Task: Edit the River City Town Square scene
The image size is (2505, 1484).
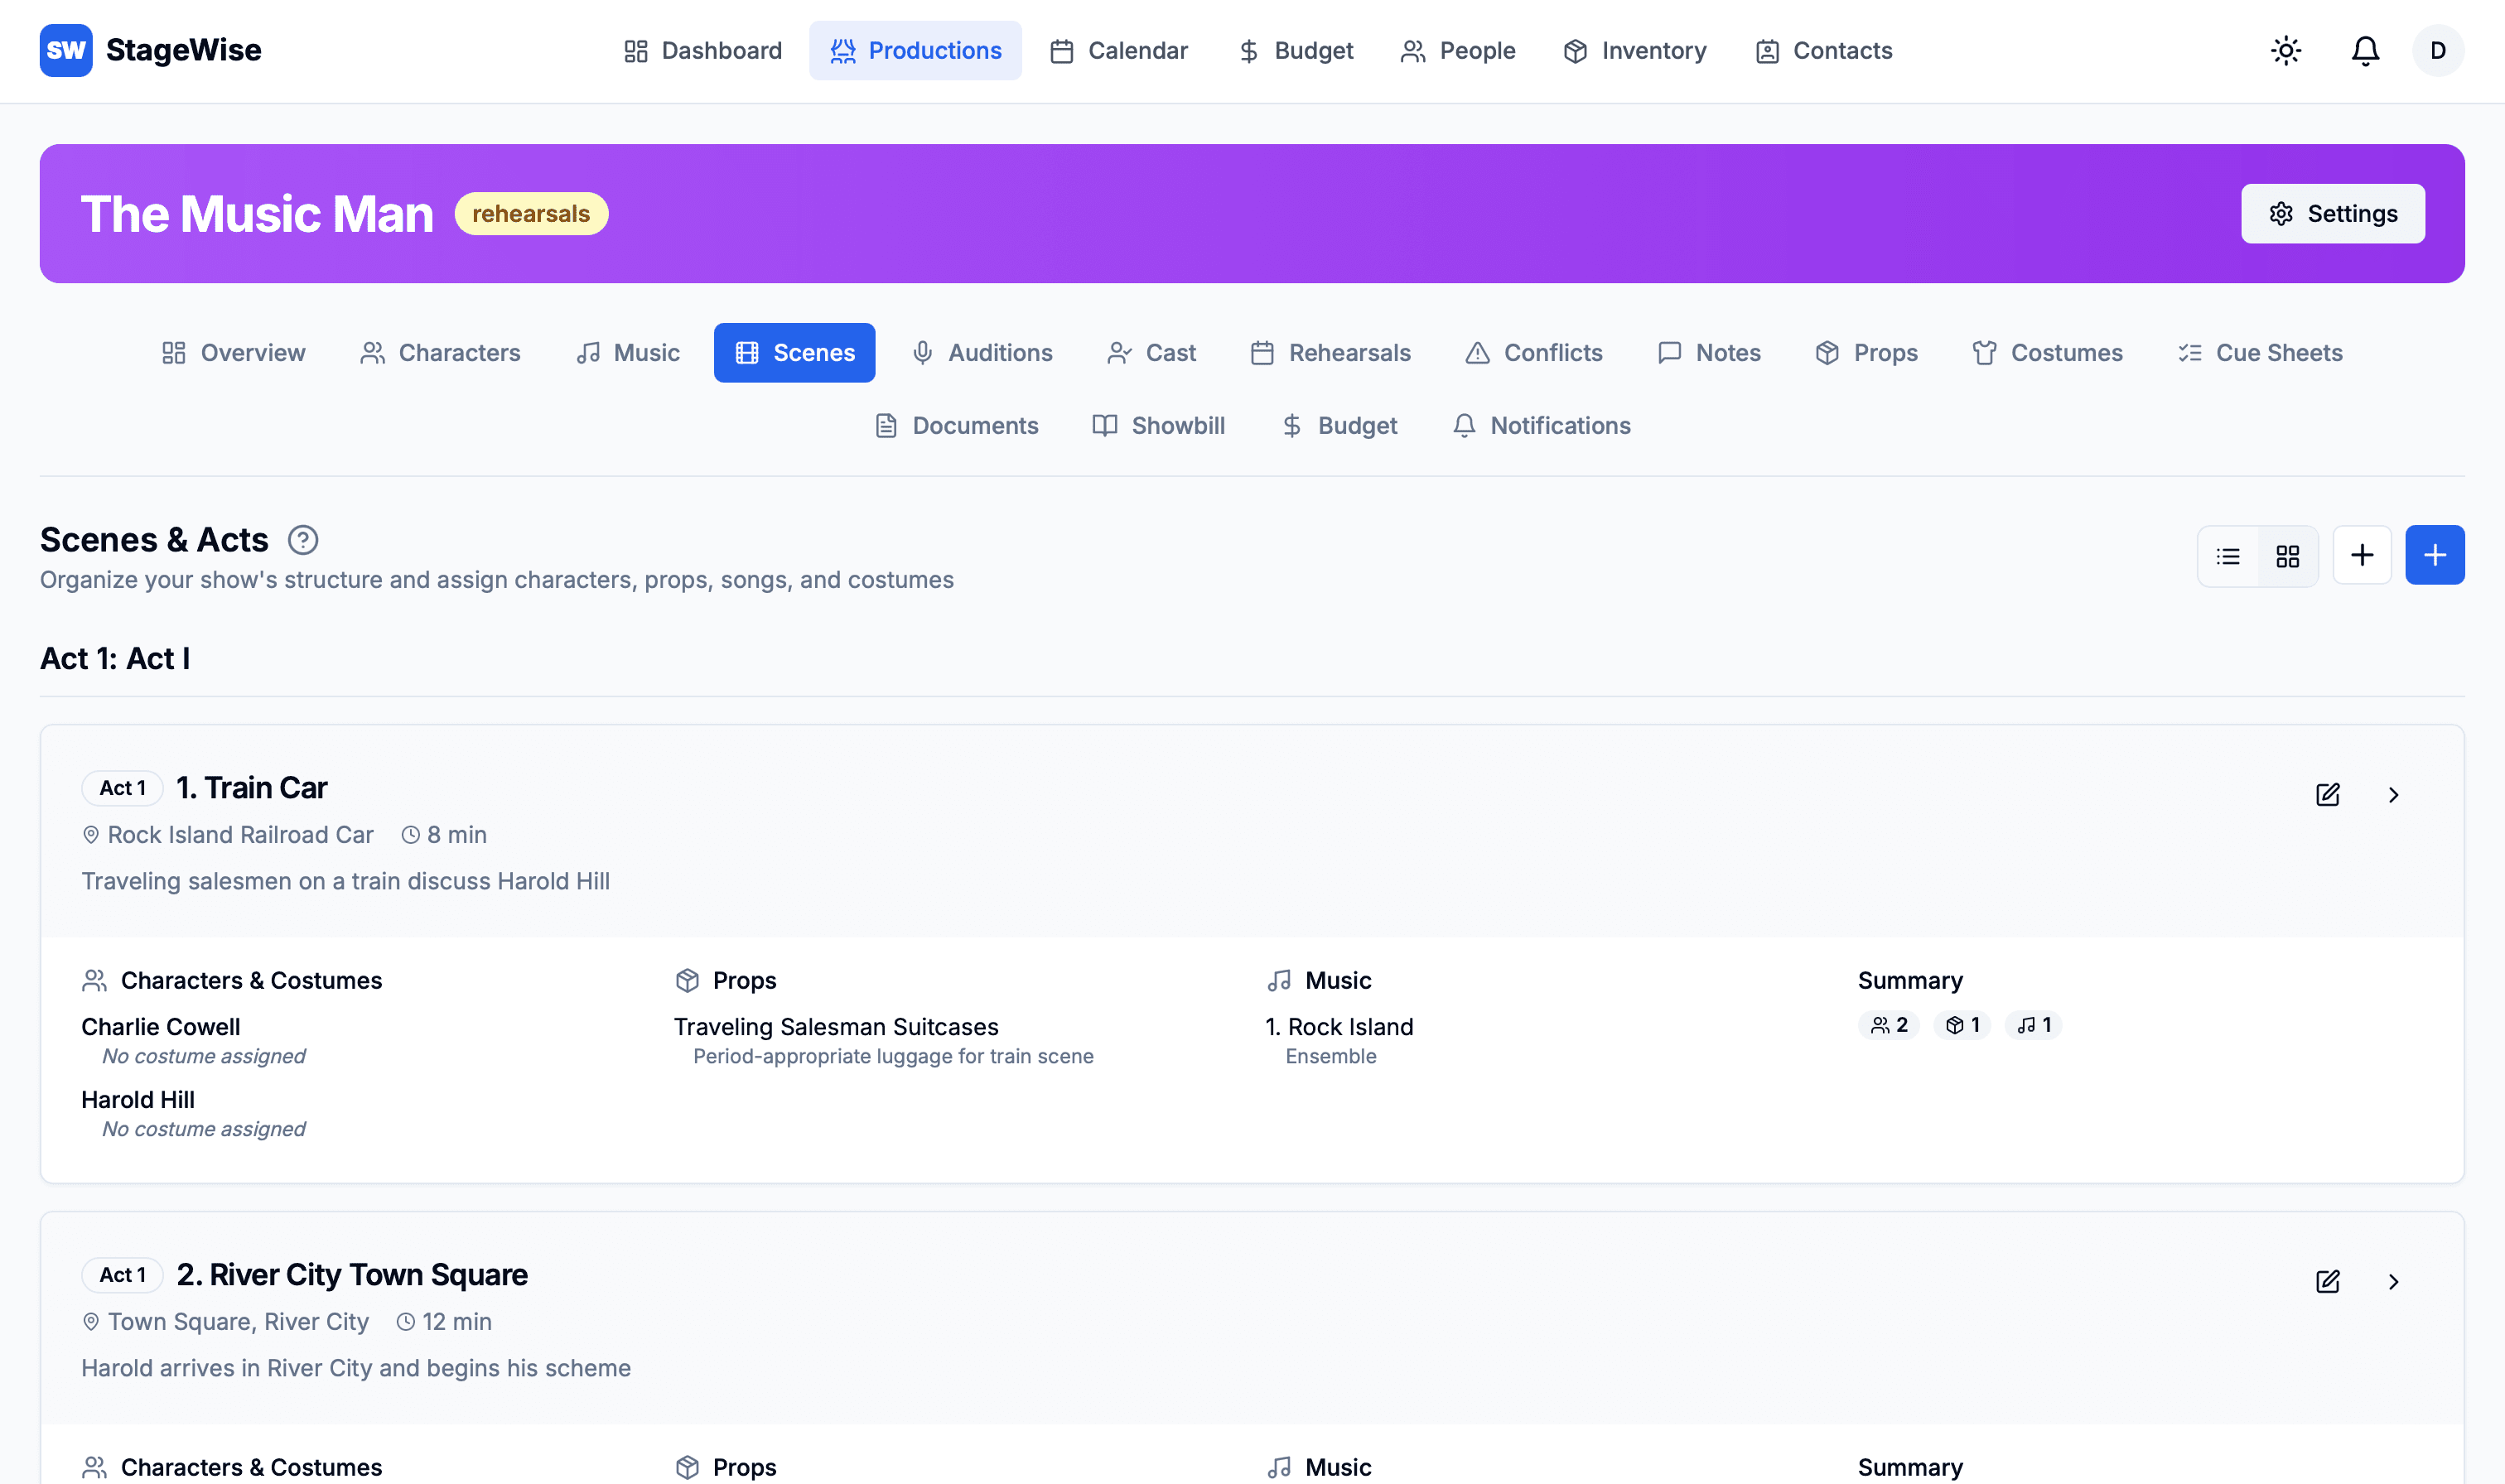Action: pyautogui.click(x=2327, y=1282)
